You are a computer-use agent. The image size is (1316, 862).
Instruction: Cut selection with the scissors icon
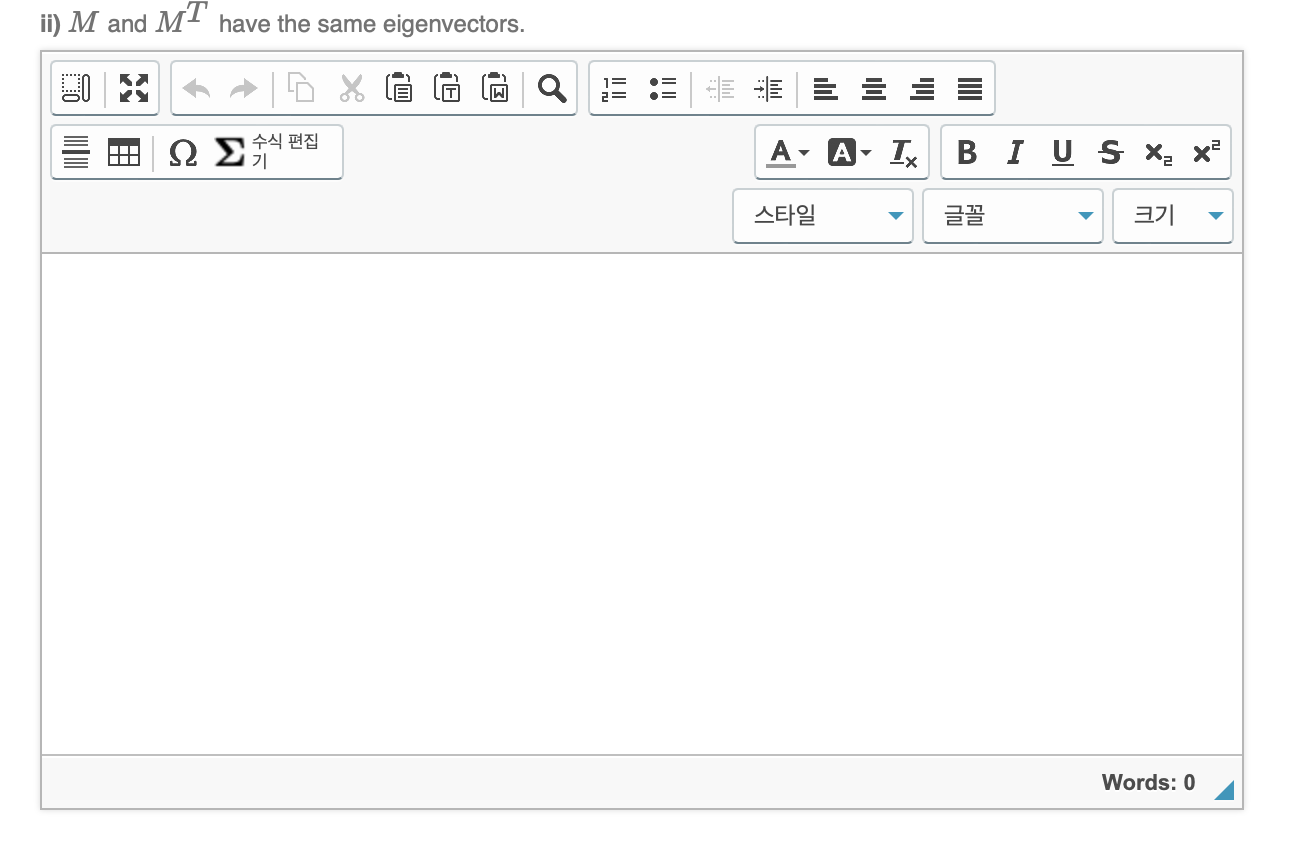[x=352, y=88]
